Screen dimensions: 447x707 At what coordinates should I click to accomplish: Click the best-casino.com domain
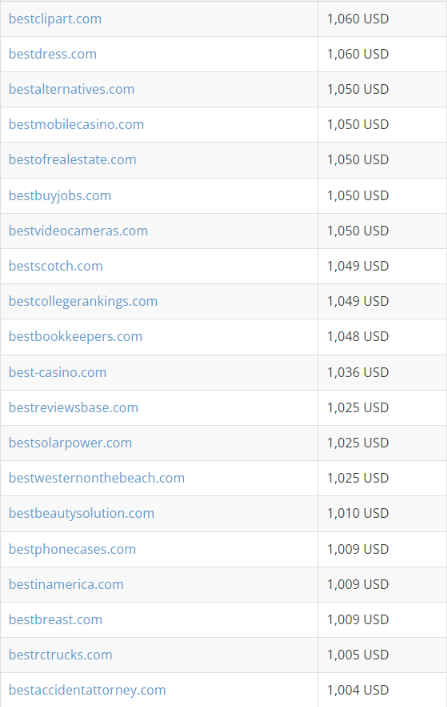tap(57, 372)
